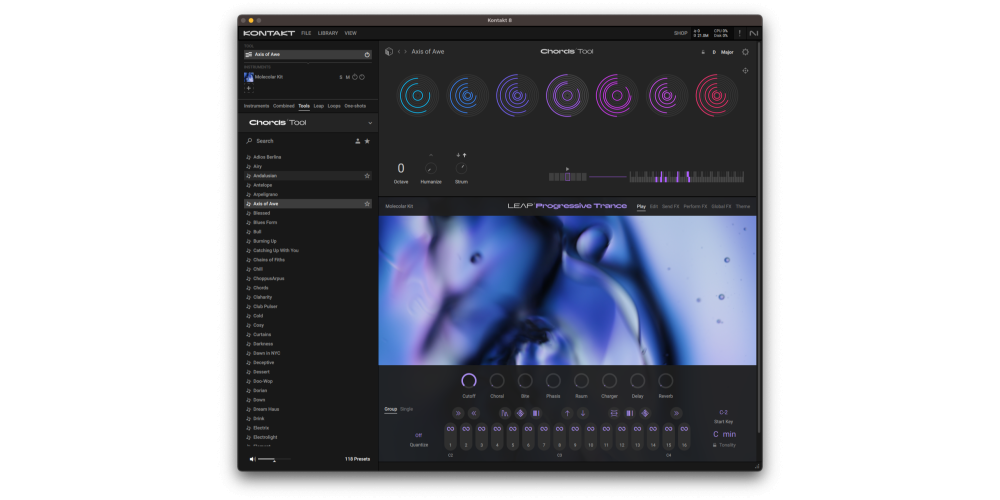Click the strum up arrow
This screenshot has height=500, width=1000.
click(x=464, y=155)
